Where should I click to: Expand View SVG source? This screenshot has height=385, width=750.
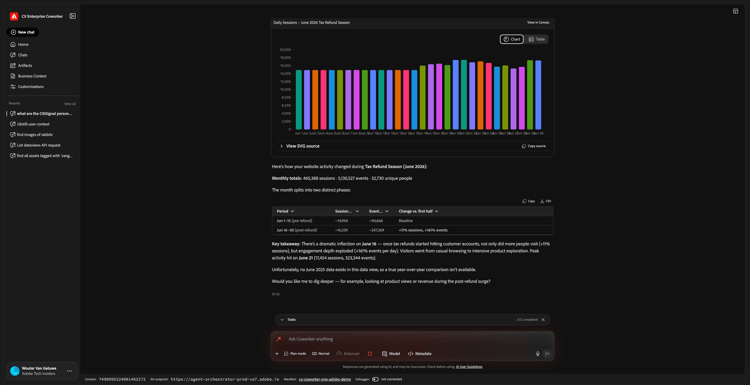300,146
